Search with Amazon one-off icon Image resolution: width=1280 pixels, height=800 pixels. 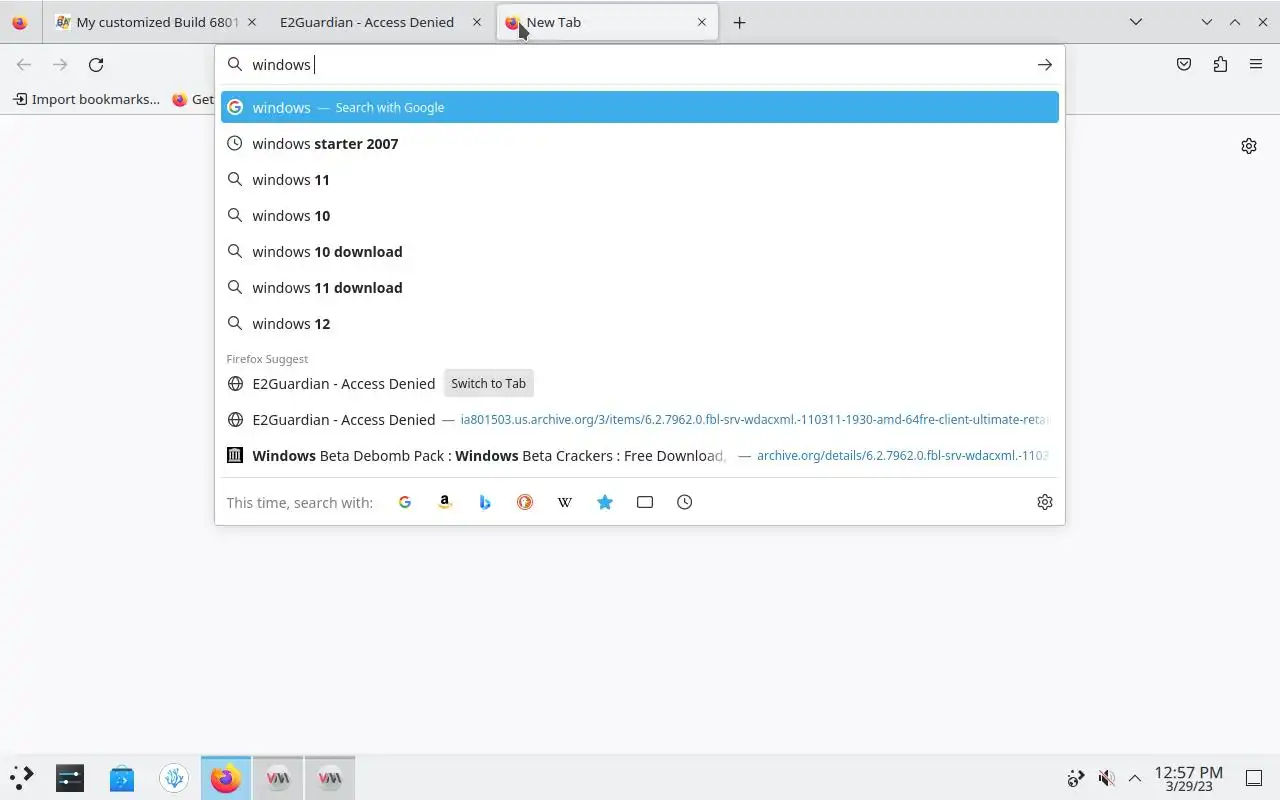click(445, 502)
